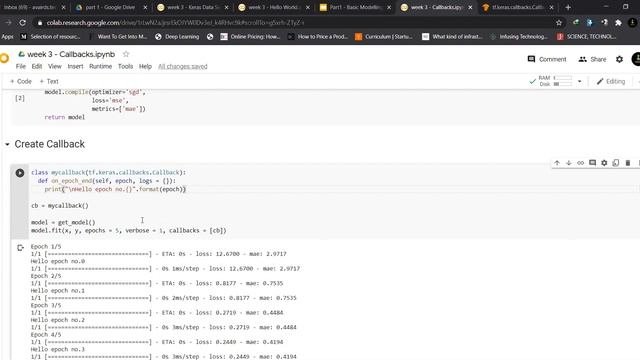This screenshot has width=640, height=360.
Task: Move the cell down with the arrow icon
Action: (x=569, y=163)
